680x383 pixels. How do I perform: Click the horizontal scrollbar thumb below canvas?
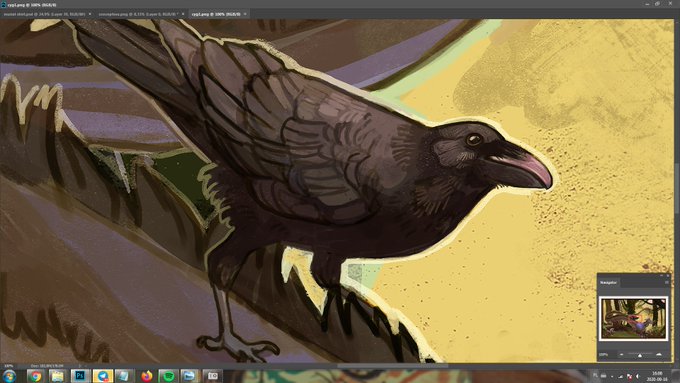pyautogui.click(x=392, y=366)
